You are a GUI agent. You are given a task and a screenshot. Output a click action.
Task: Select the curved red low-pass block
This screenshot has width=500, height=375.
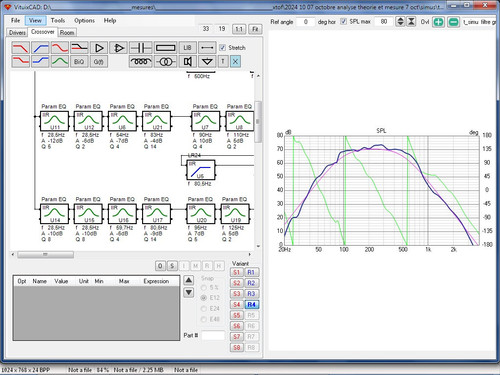click(x=60, y=48)
